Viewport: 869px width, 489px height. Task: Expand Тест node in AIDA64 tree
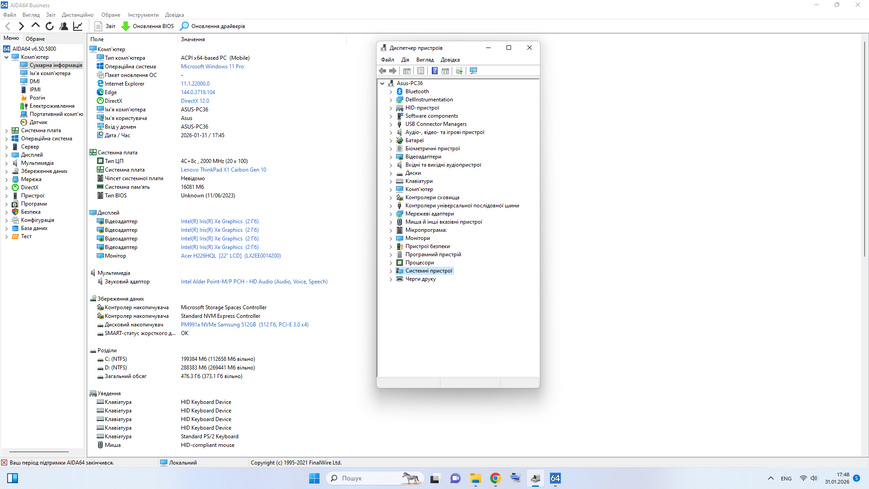pyautogui.click(x=6, y=236)
